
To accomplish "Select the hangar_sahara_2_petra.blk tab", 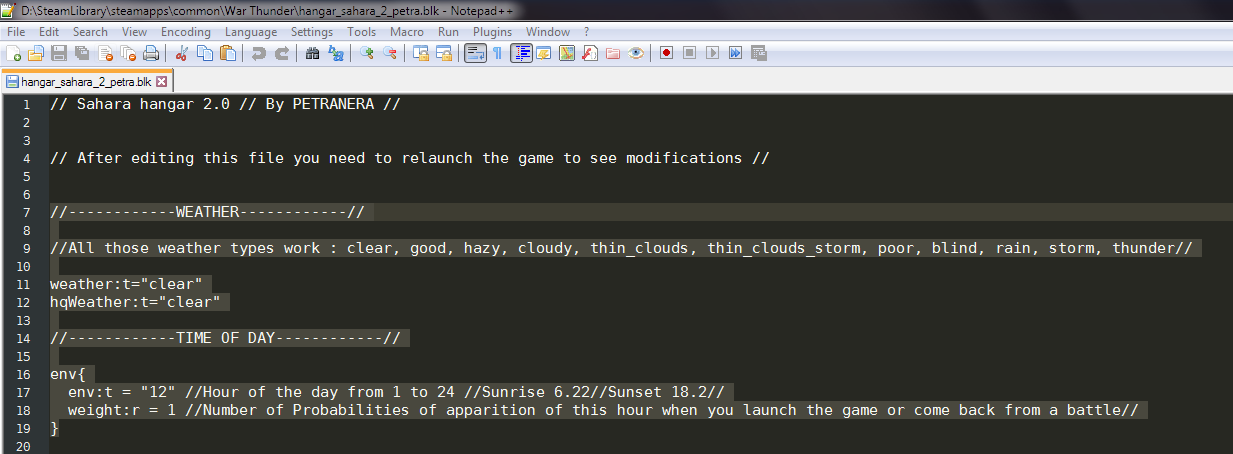I will tap(87, 82).
